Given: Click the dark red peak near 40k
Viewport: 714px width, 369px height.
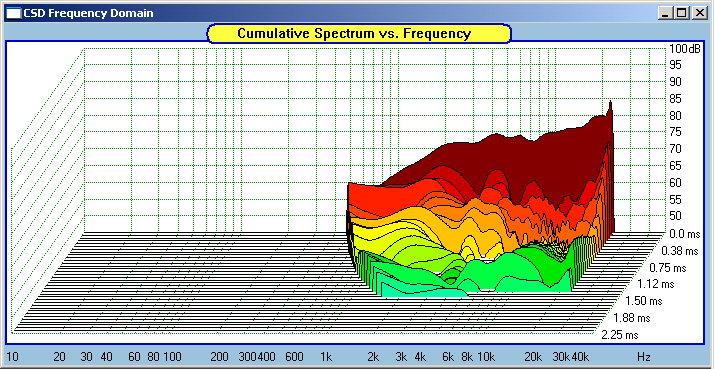Looking at the screenshot, I should click(610, 109).
